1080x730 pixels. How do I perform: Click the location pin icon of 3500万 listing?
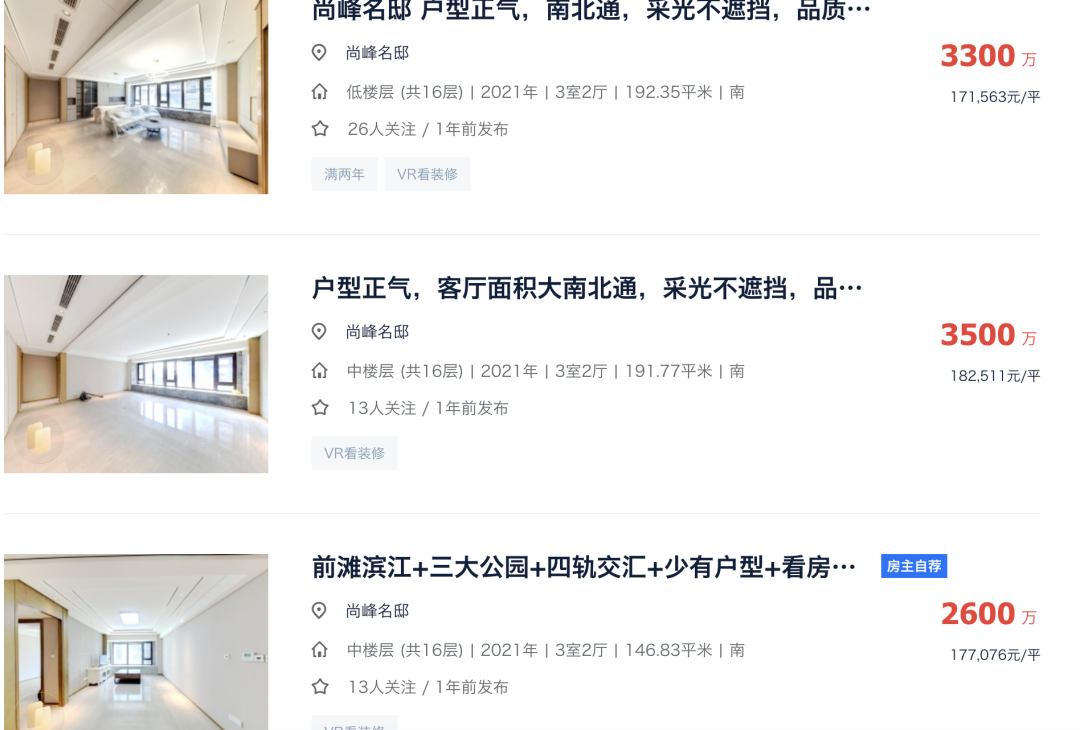click(x=319, y=331)
